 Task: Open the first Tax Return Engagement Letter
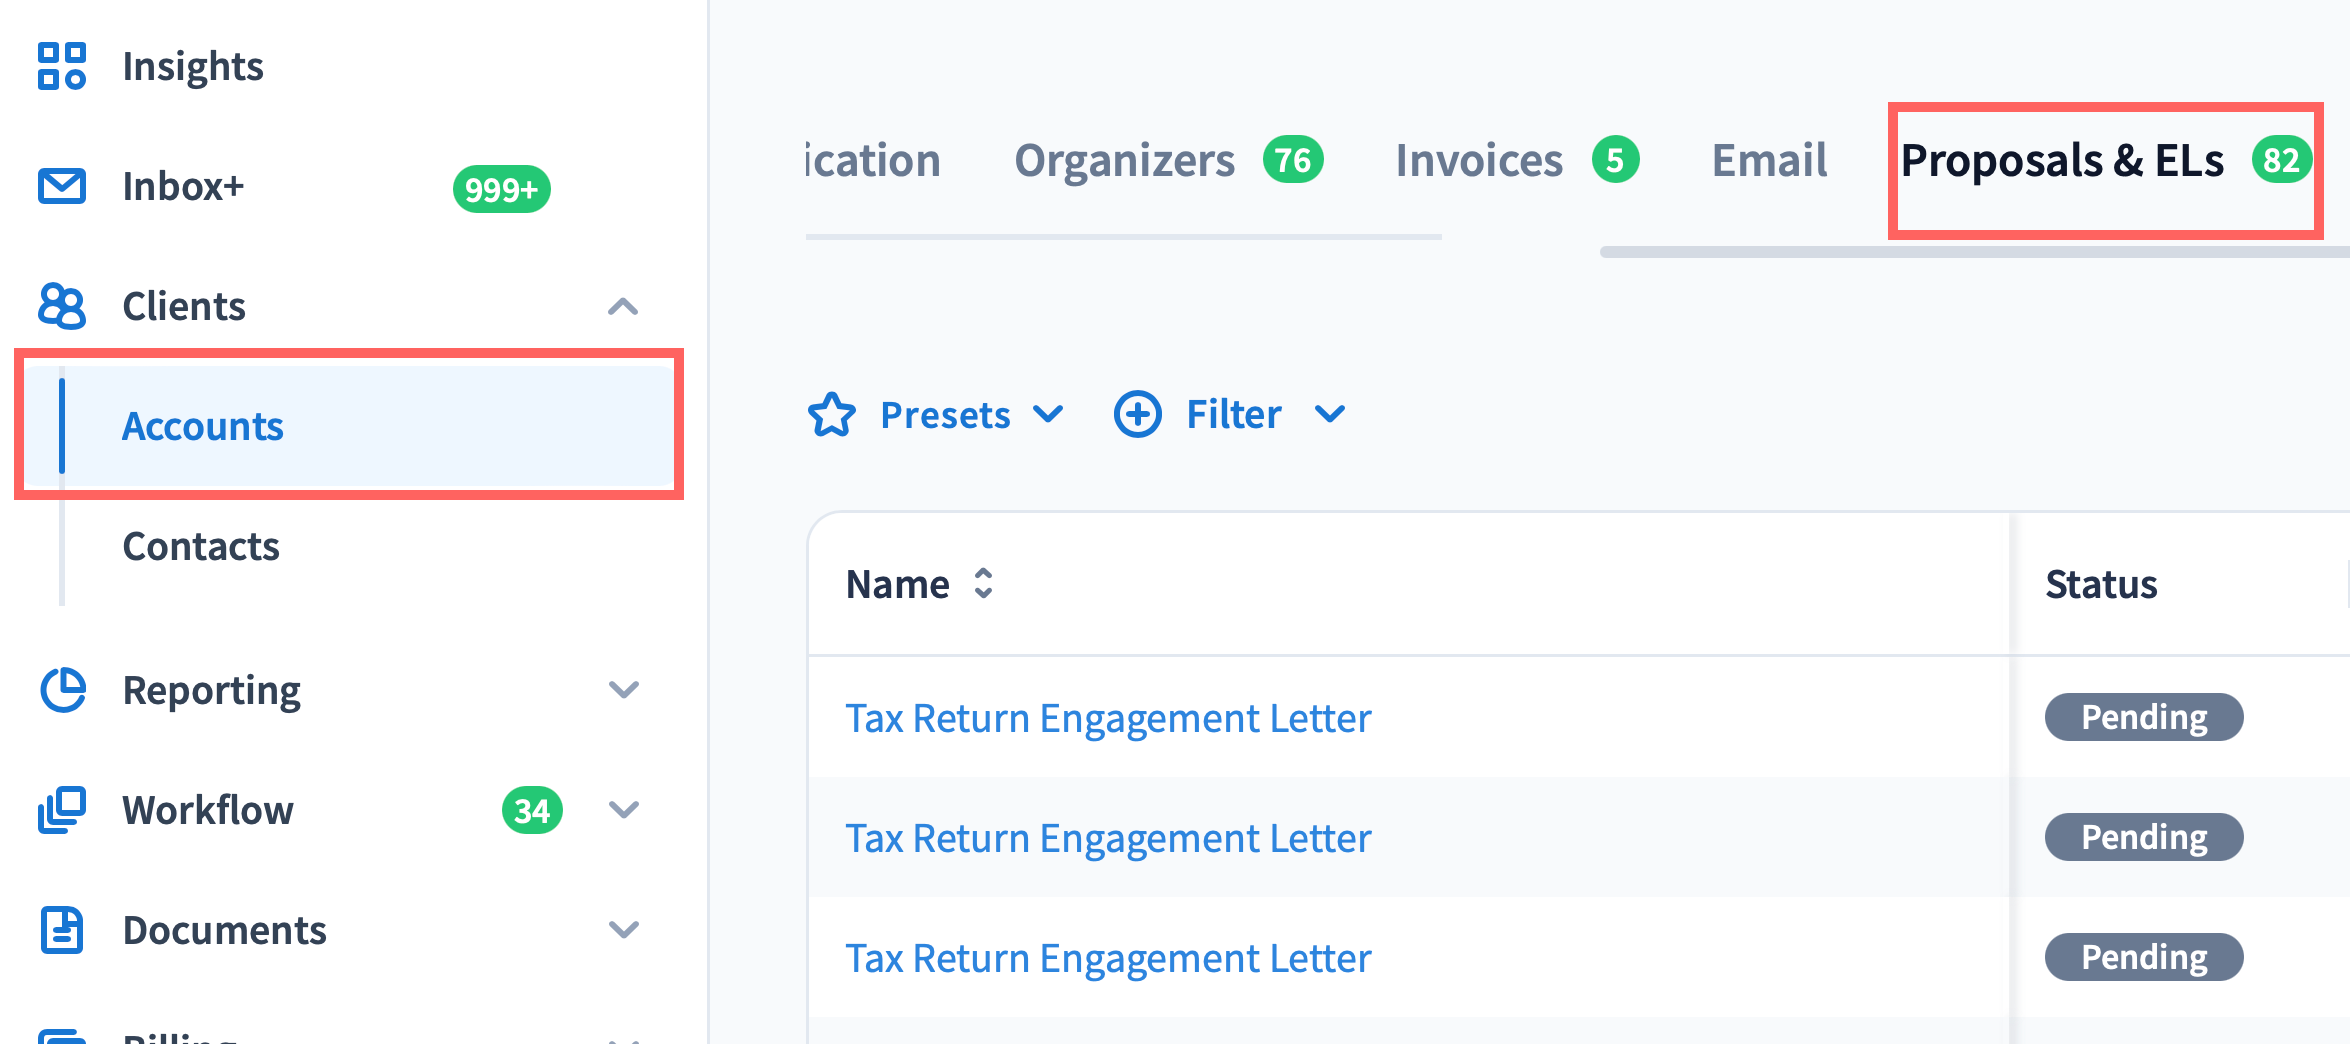(1108, 718)
